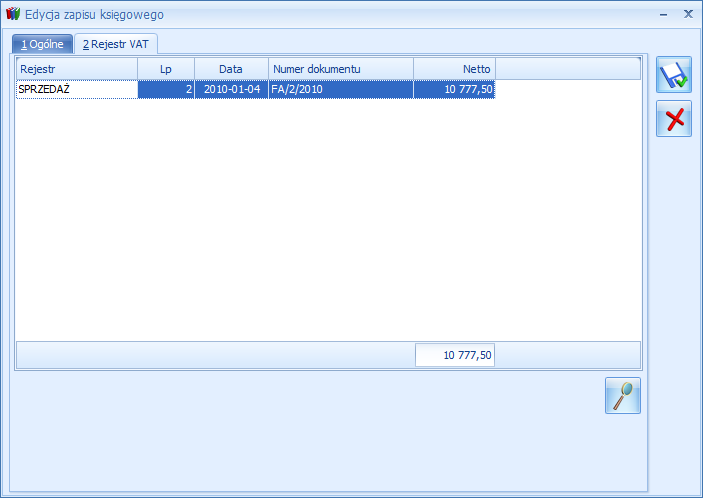Click document number FA/2/2010

[x=341, y=89]
